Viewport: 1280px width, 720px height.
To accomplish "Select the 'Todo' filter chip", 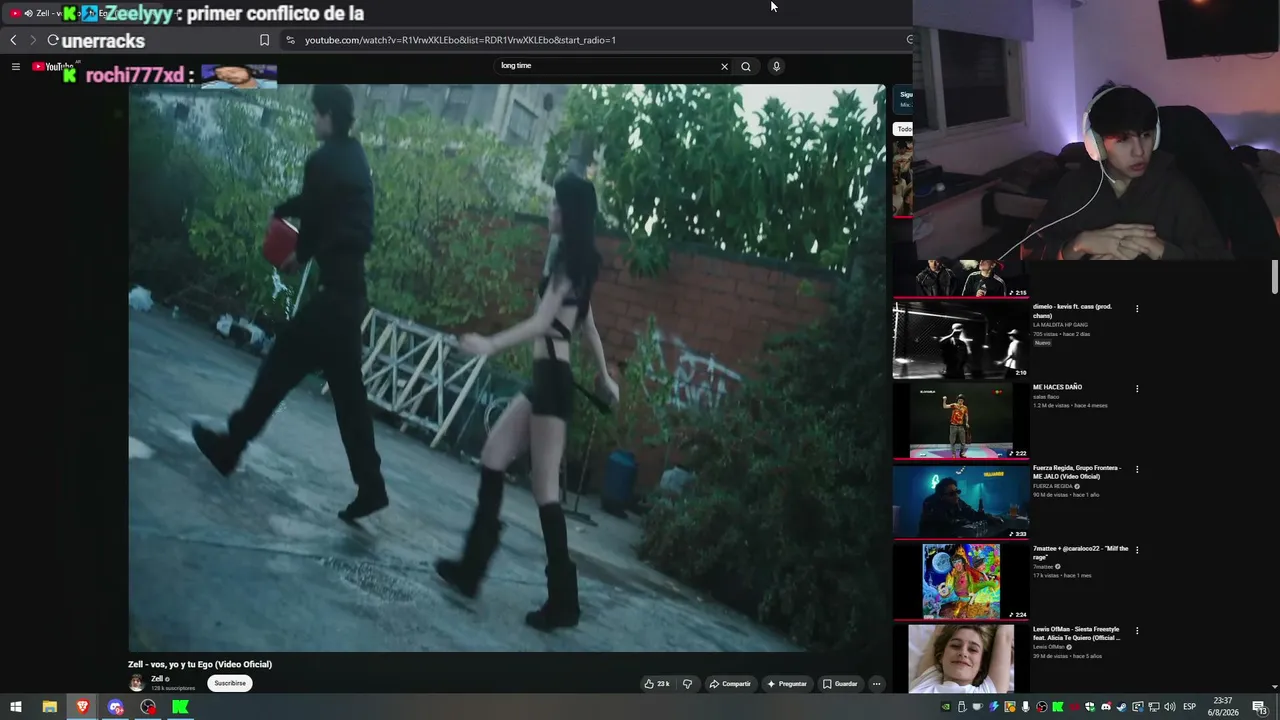I will click(904, 129).
